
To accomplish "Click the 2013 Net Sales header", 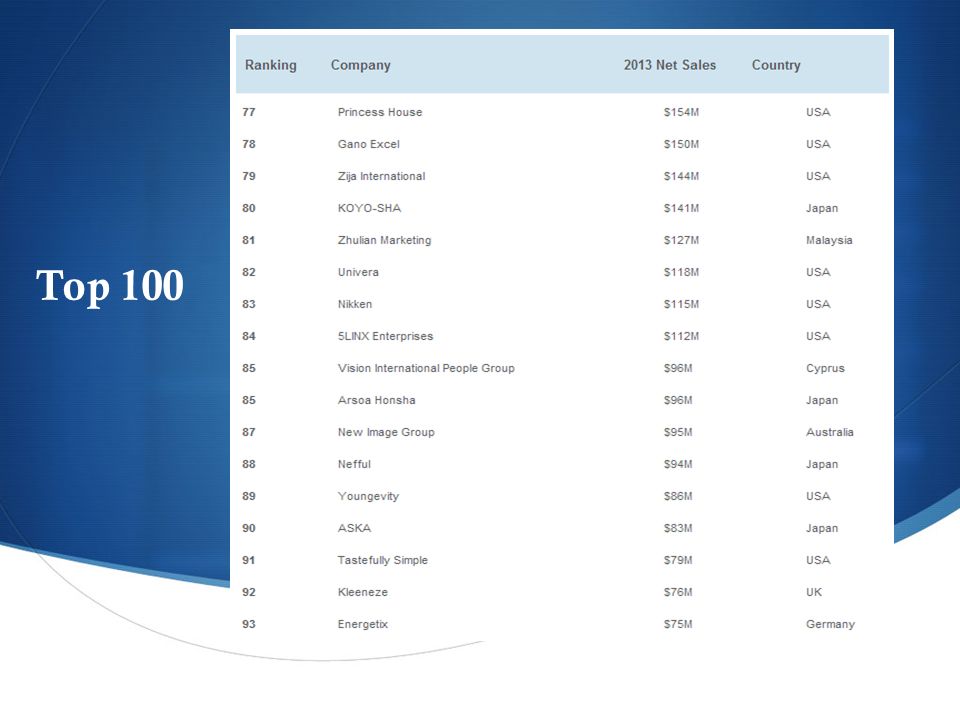I will click(670, 65).
